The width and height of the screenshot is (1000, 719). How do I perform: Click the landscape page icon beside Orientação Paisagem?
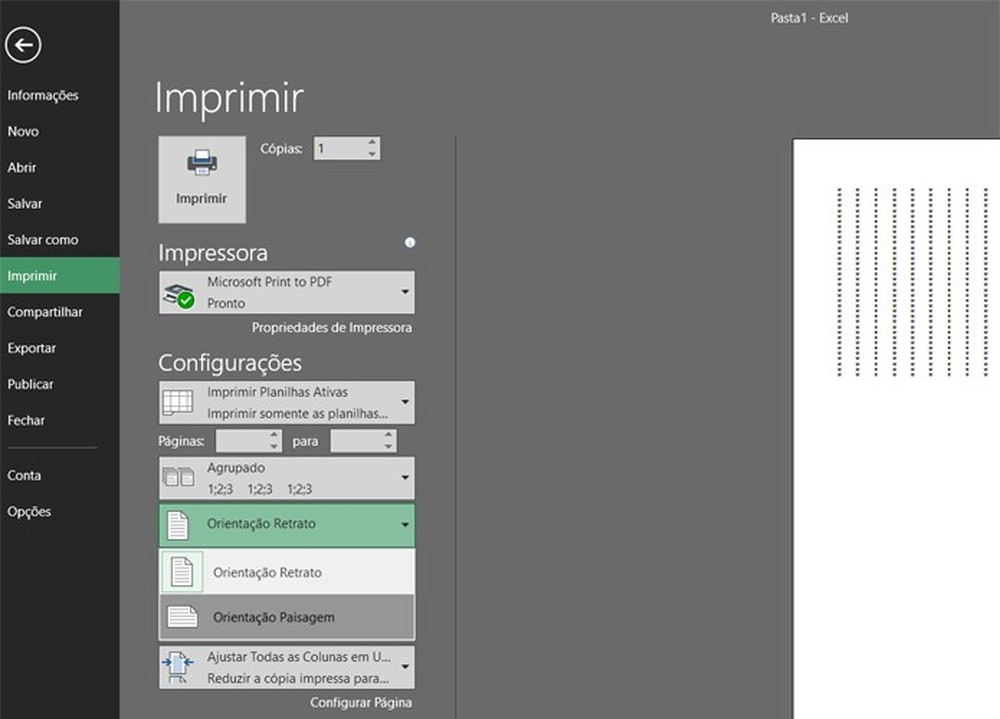tap(184, 616)
